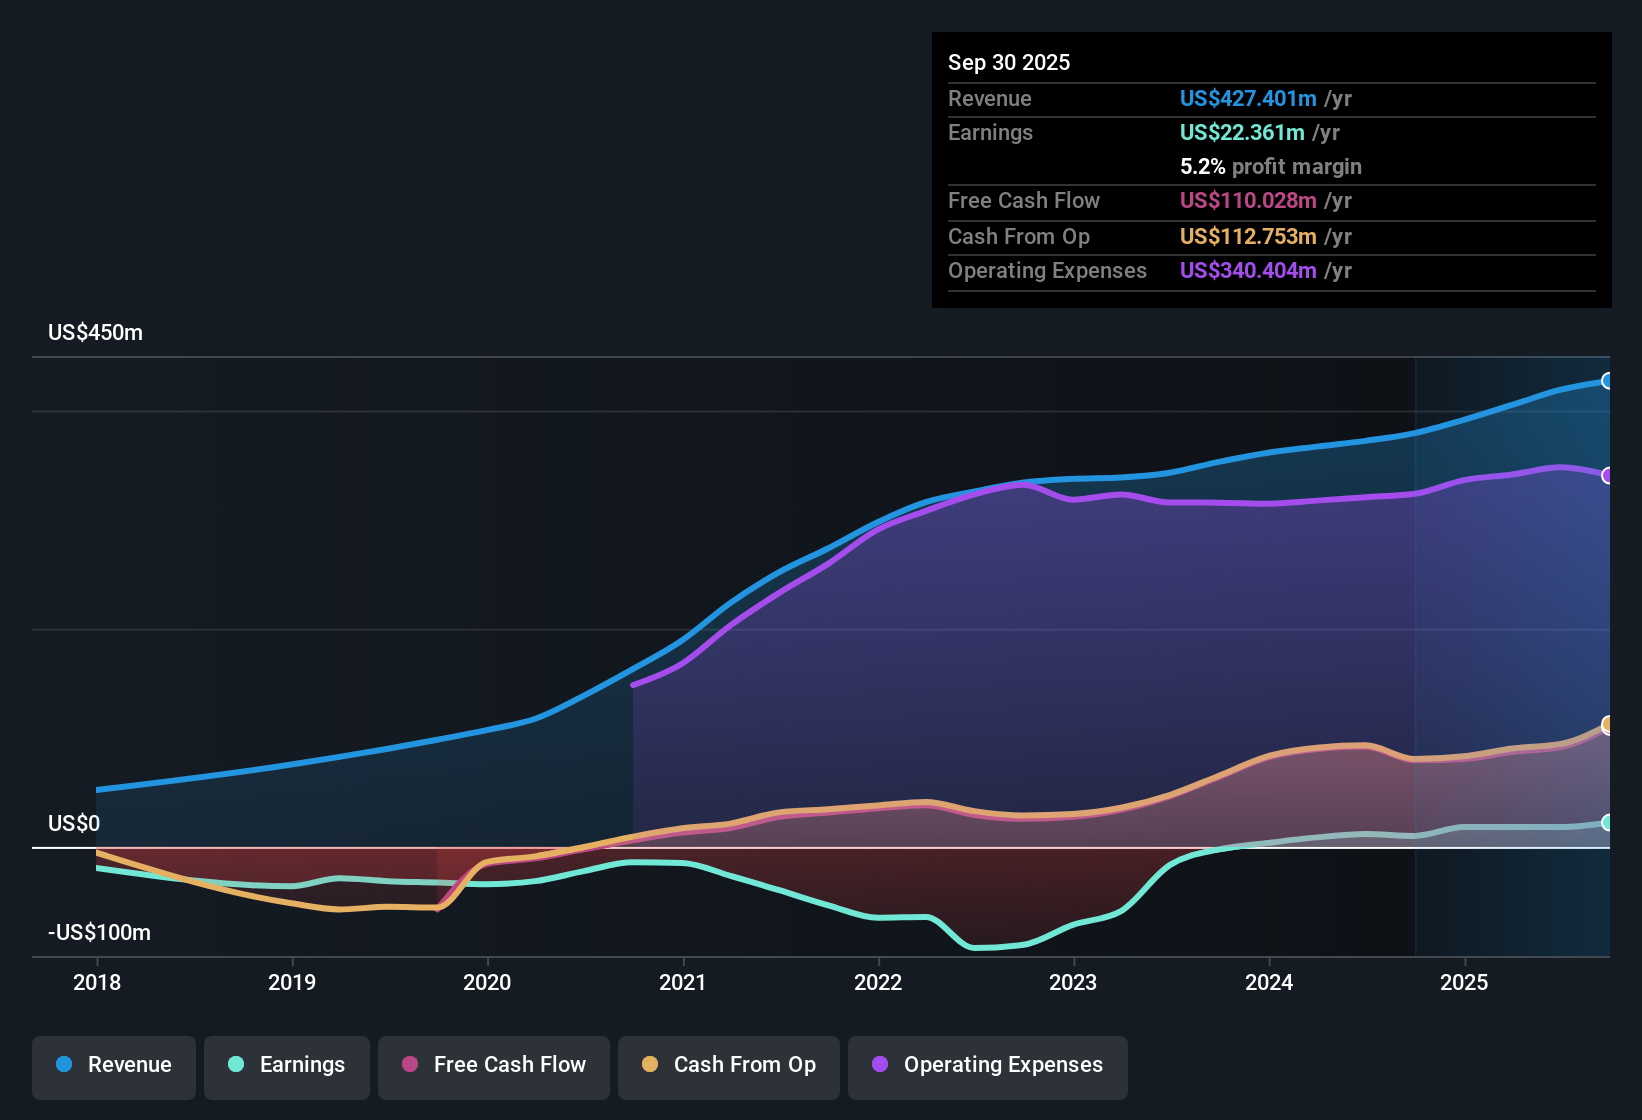
Task: Click the teal Earnings dot in the legend
Action: click(236, 1065)
